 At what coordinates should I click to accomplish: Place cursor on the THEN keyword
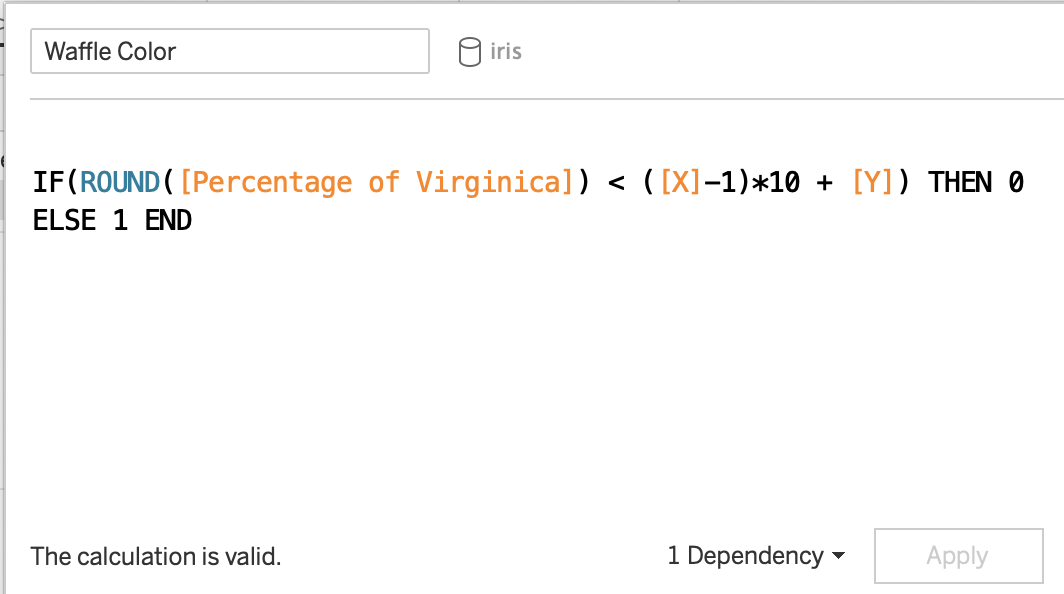click(x=961, y=182)
